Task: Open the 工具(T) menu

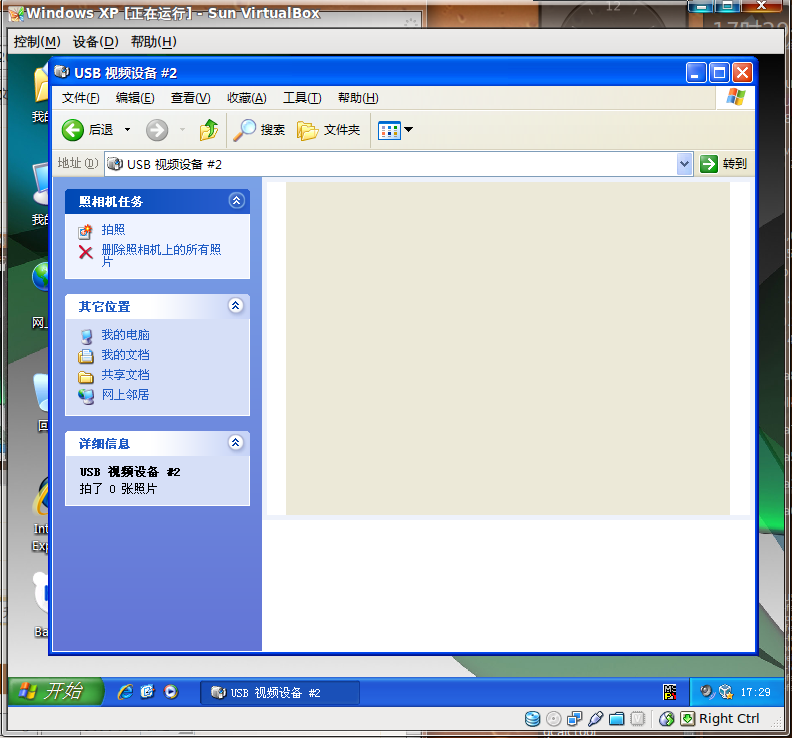Action: 302,98
